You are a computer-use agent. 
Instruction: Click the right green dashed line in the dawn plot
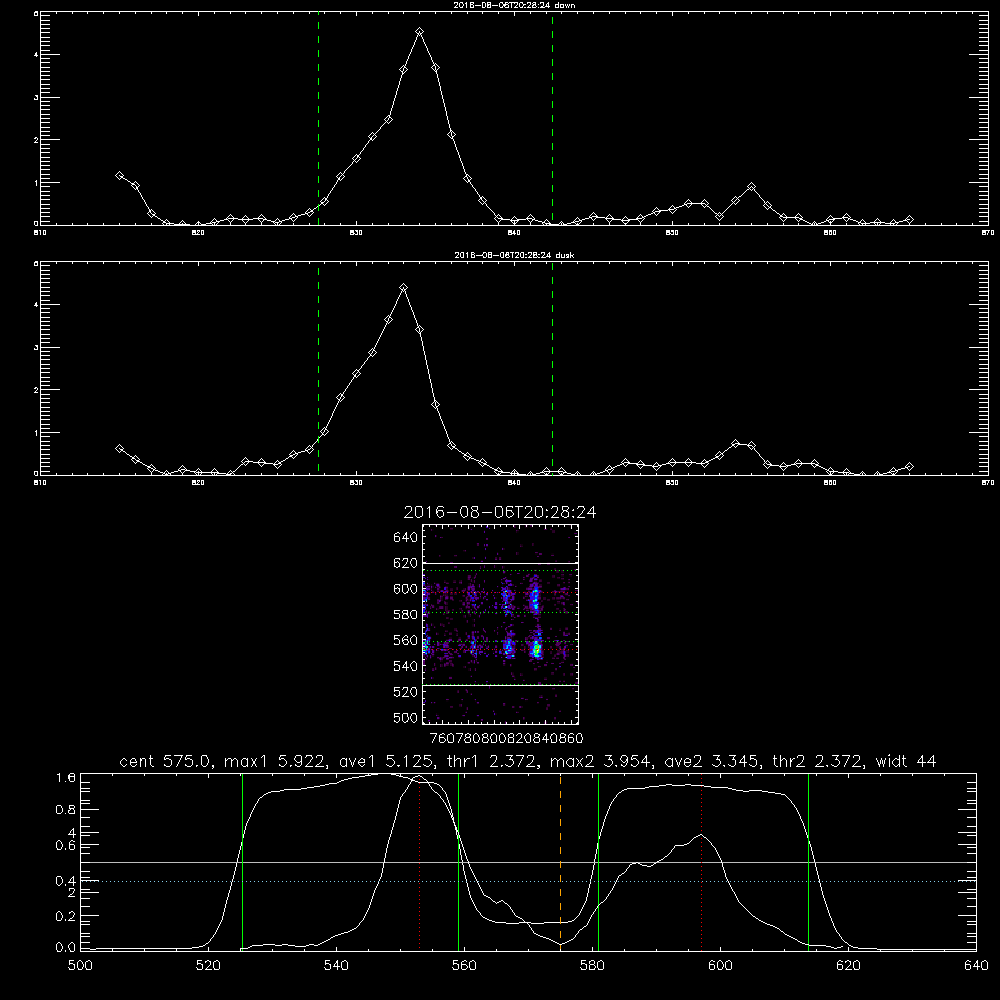point(552,118)
